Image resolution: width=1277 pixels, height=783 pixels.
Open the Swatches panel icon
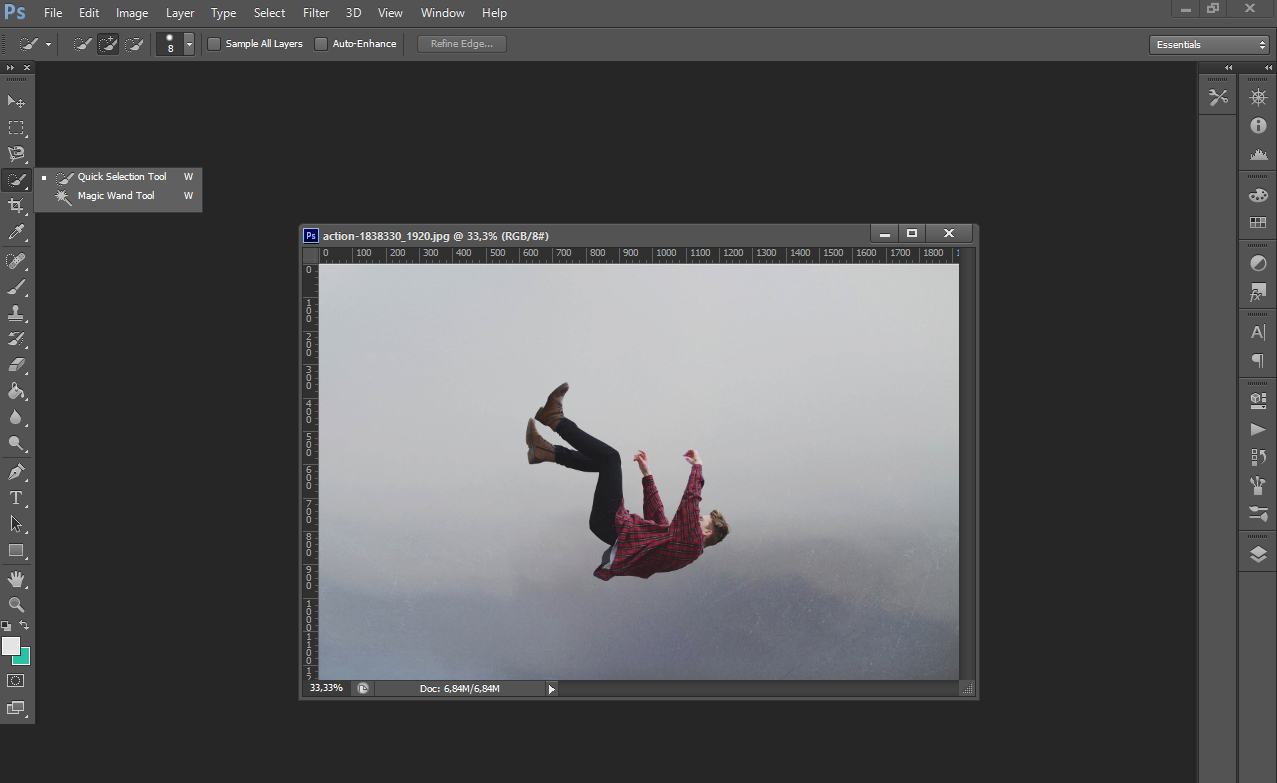[1258, 223]
